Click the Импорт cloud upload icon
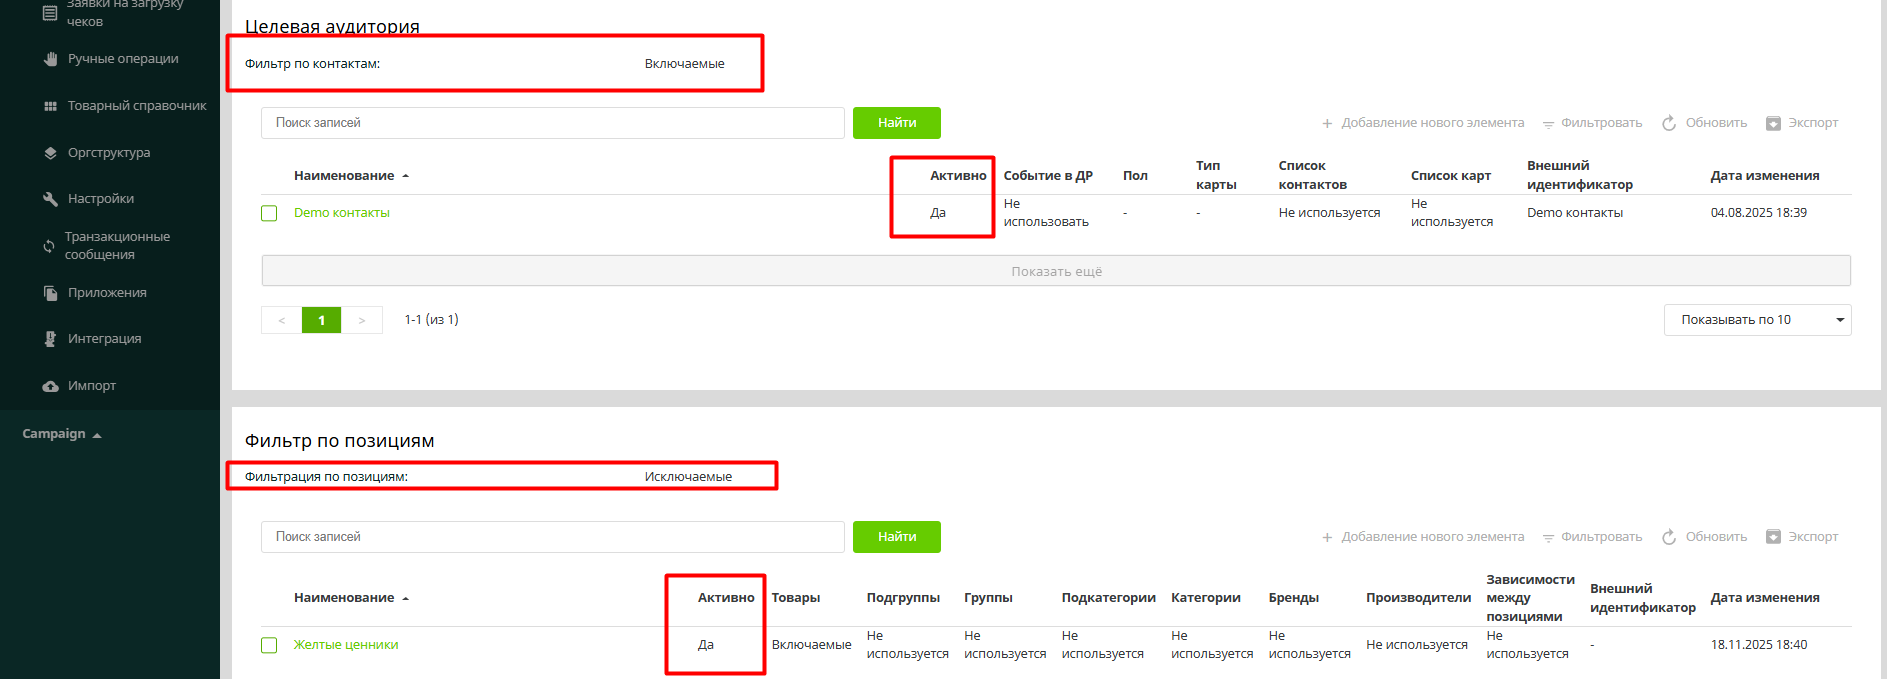Screen dimensions: 1887x679 (x=50, y=386)
